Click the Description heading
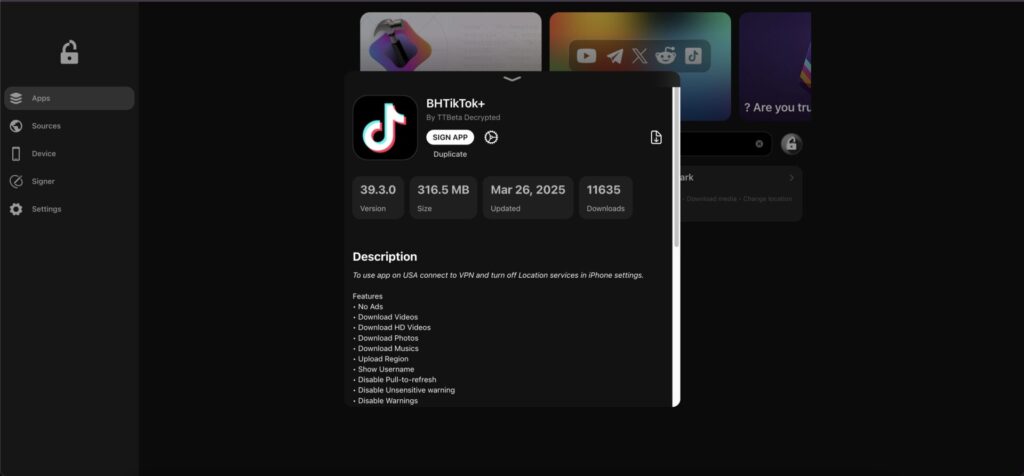The width and height of the screenshot is (1024, 476). click(x=385, y=257)
